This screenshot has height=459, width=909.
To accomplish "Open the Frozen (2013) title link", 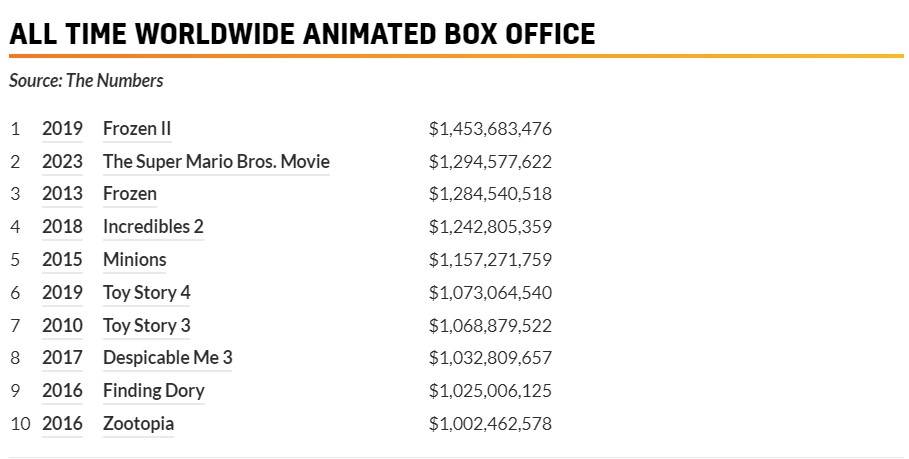I will coord(130,194).
